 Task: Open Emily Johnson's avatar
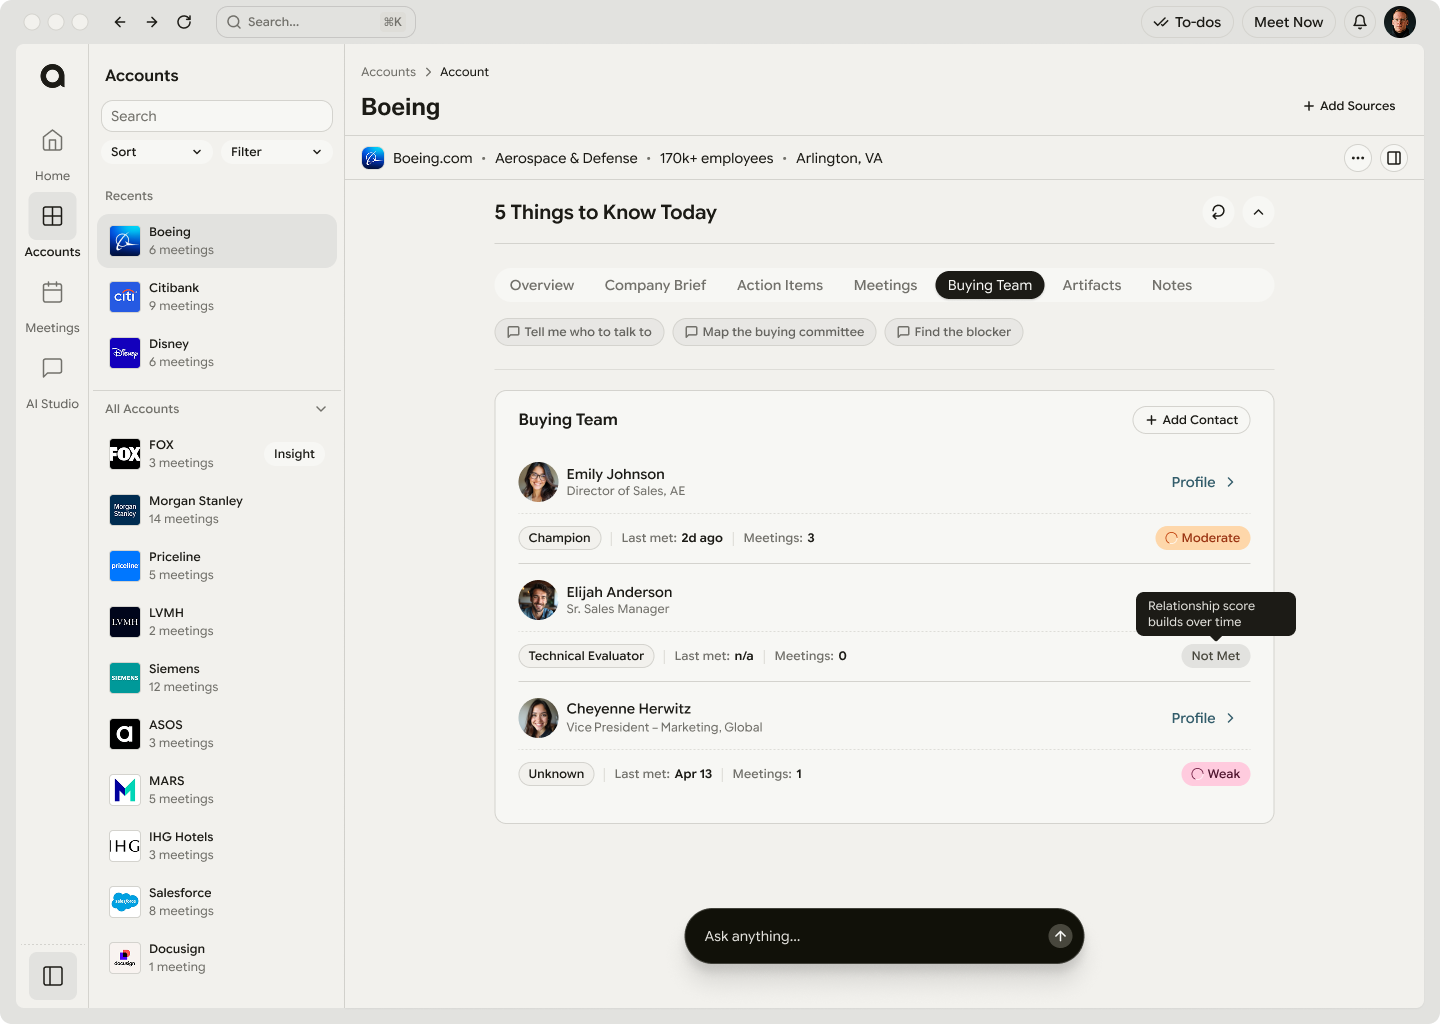538,482
